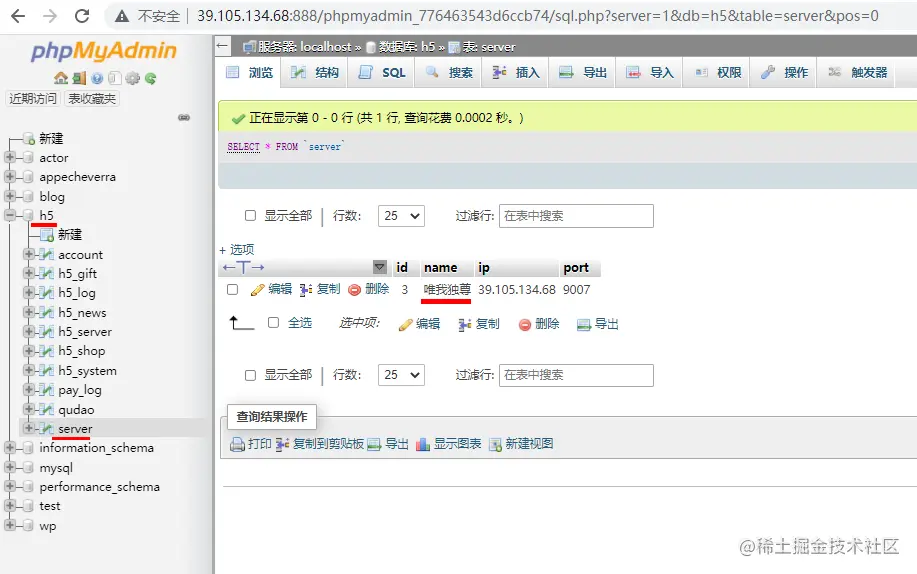Click the Print icon in query results operations
Image resolution: width=917 pixels, height=574 pixels.
pos(237,445)
